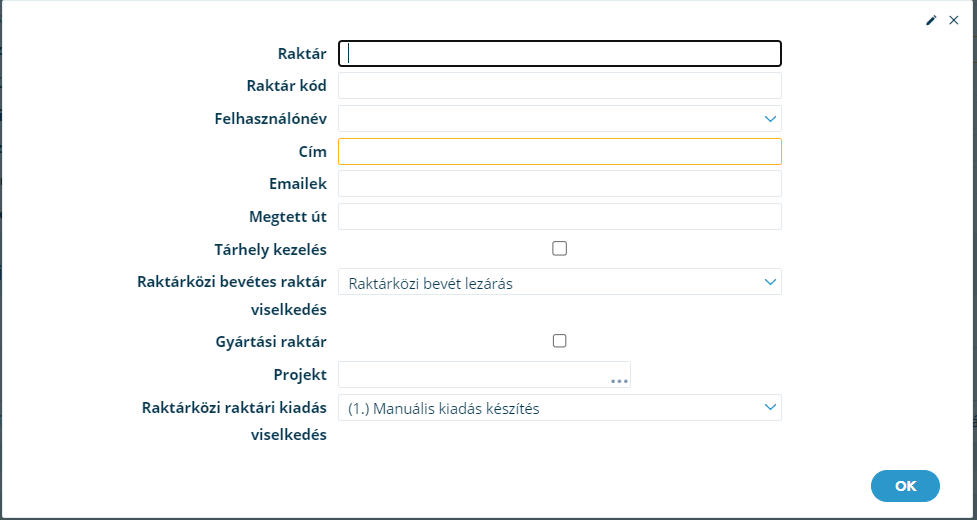
Task: Activate the Megtett út input field
Action: [560, 216]
